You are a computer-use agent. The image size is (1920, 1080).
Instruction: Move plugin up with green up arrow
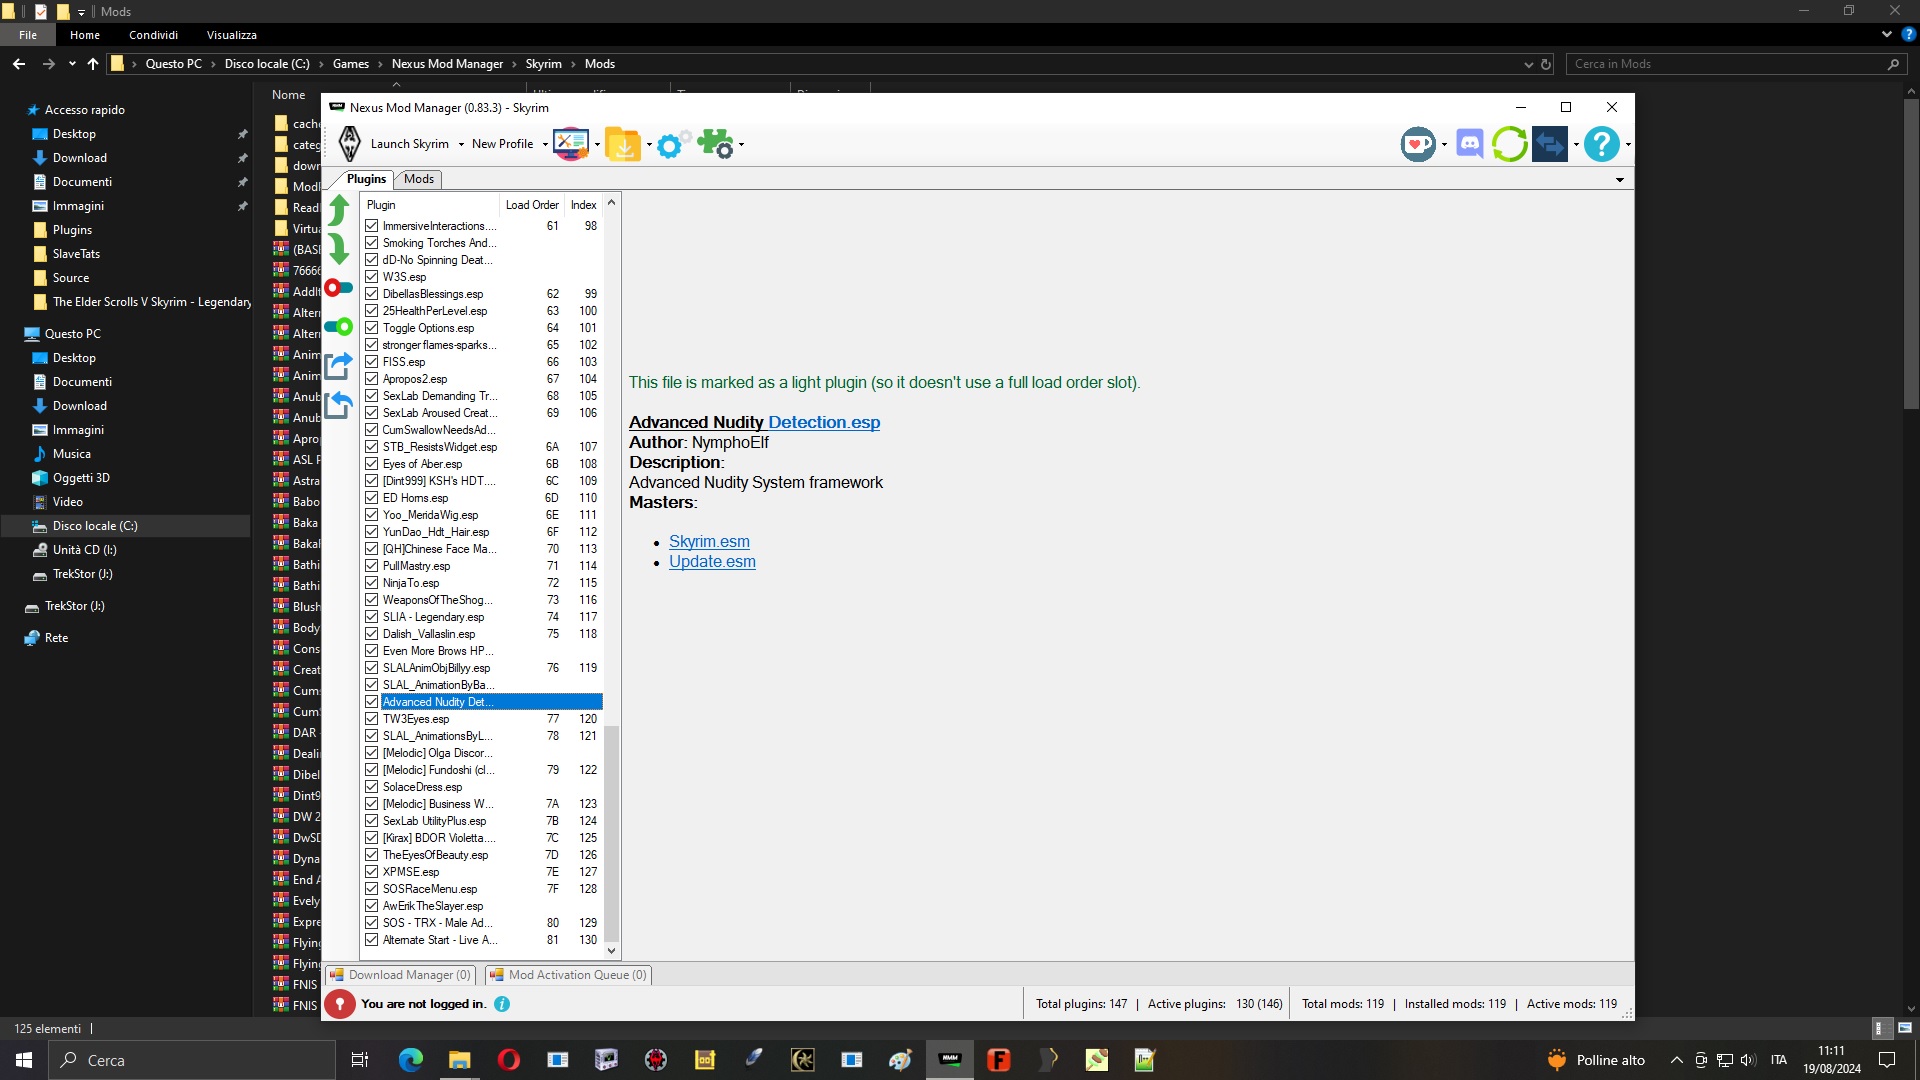(339, 210)
